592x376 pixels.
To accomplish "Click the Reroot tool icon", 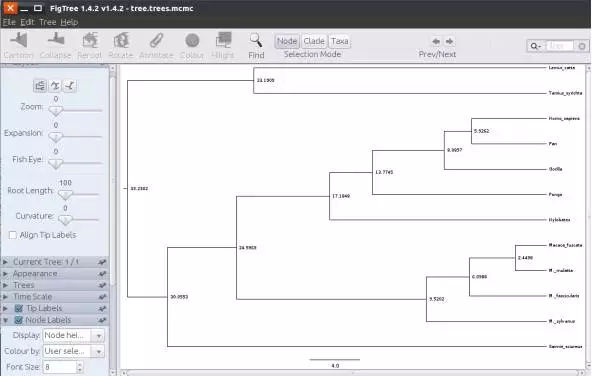I will pos(90,40).
